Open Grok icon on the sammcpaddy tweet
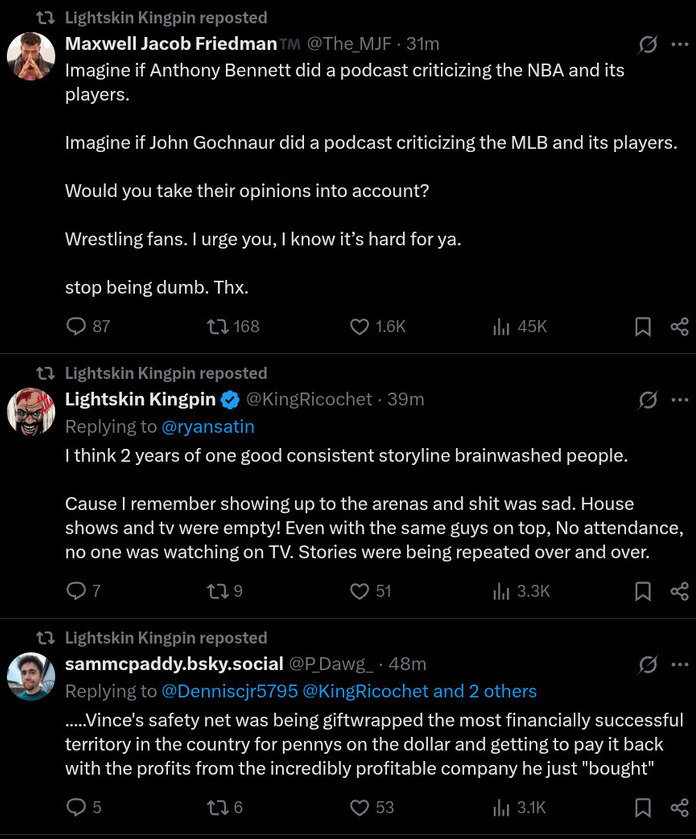 click(648, 665)
